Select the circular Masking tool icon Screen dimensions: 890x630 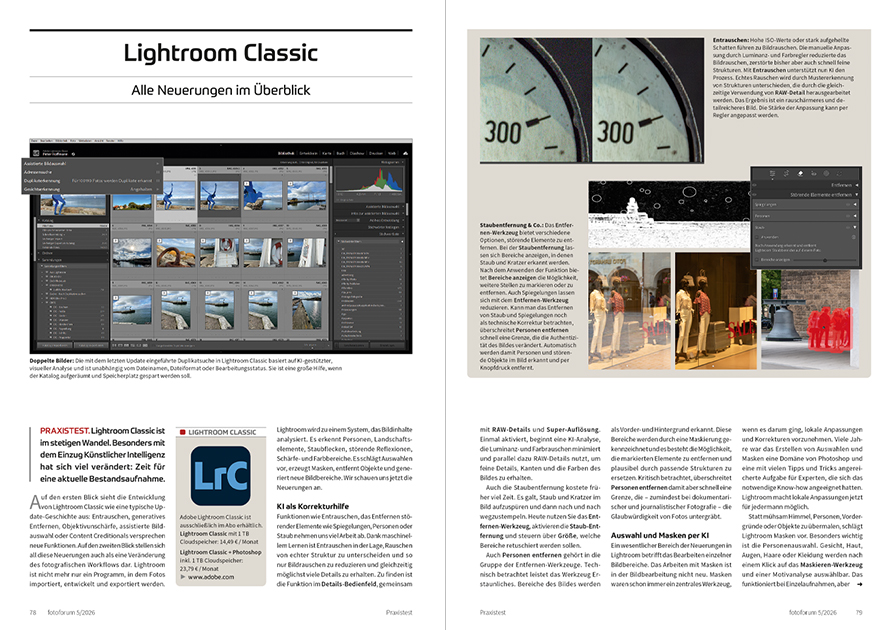pyautogui.click(x=826, y=173)
